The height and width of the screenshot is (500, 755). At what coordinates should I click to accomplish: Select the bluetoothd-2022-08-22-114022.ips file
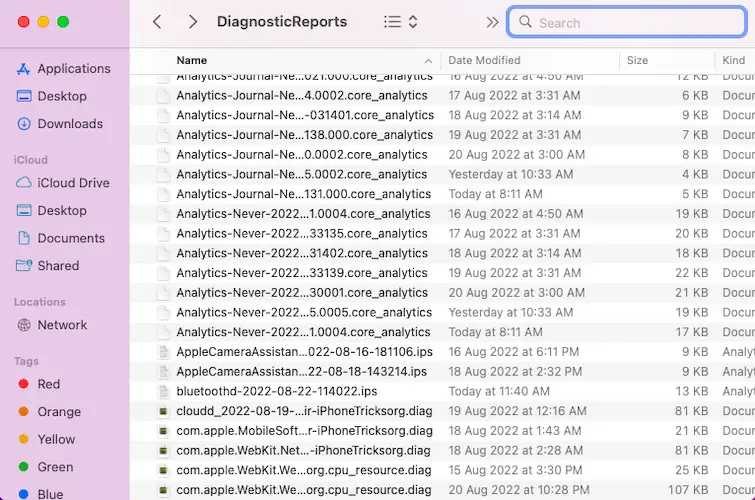277,391
